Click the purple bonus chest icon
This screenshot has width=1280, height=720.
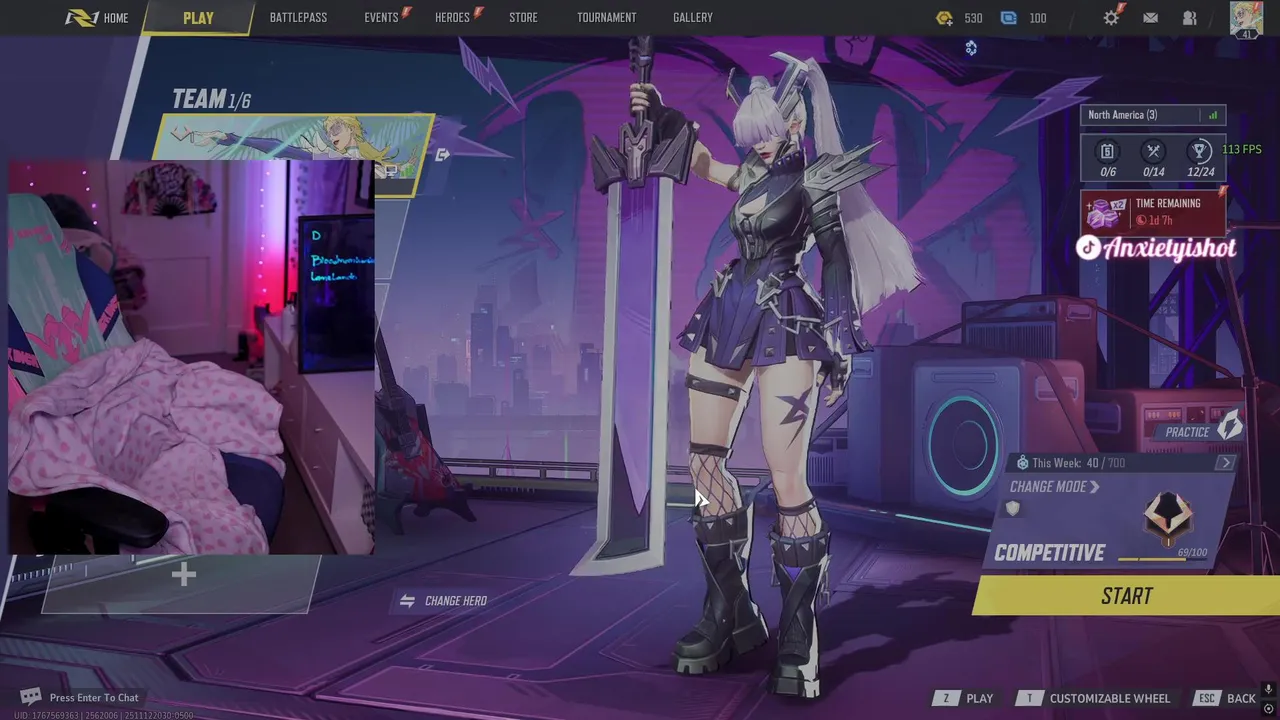[x=1106, y=212]
